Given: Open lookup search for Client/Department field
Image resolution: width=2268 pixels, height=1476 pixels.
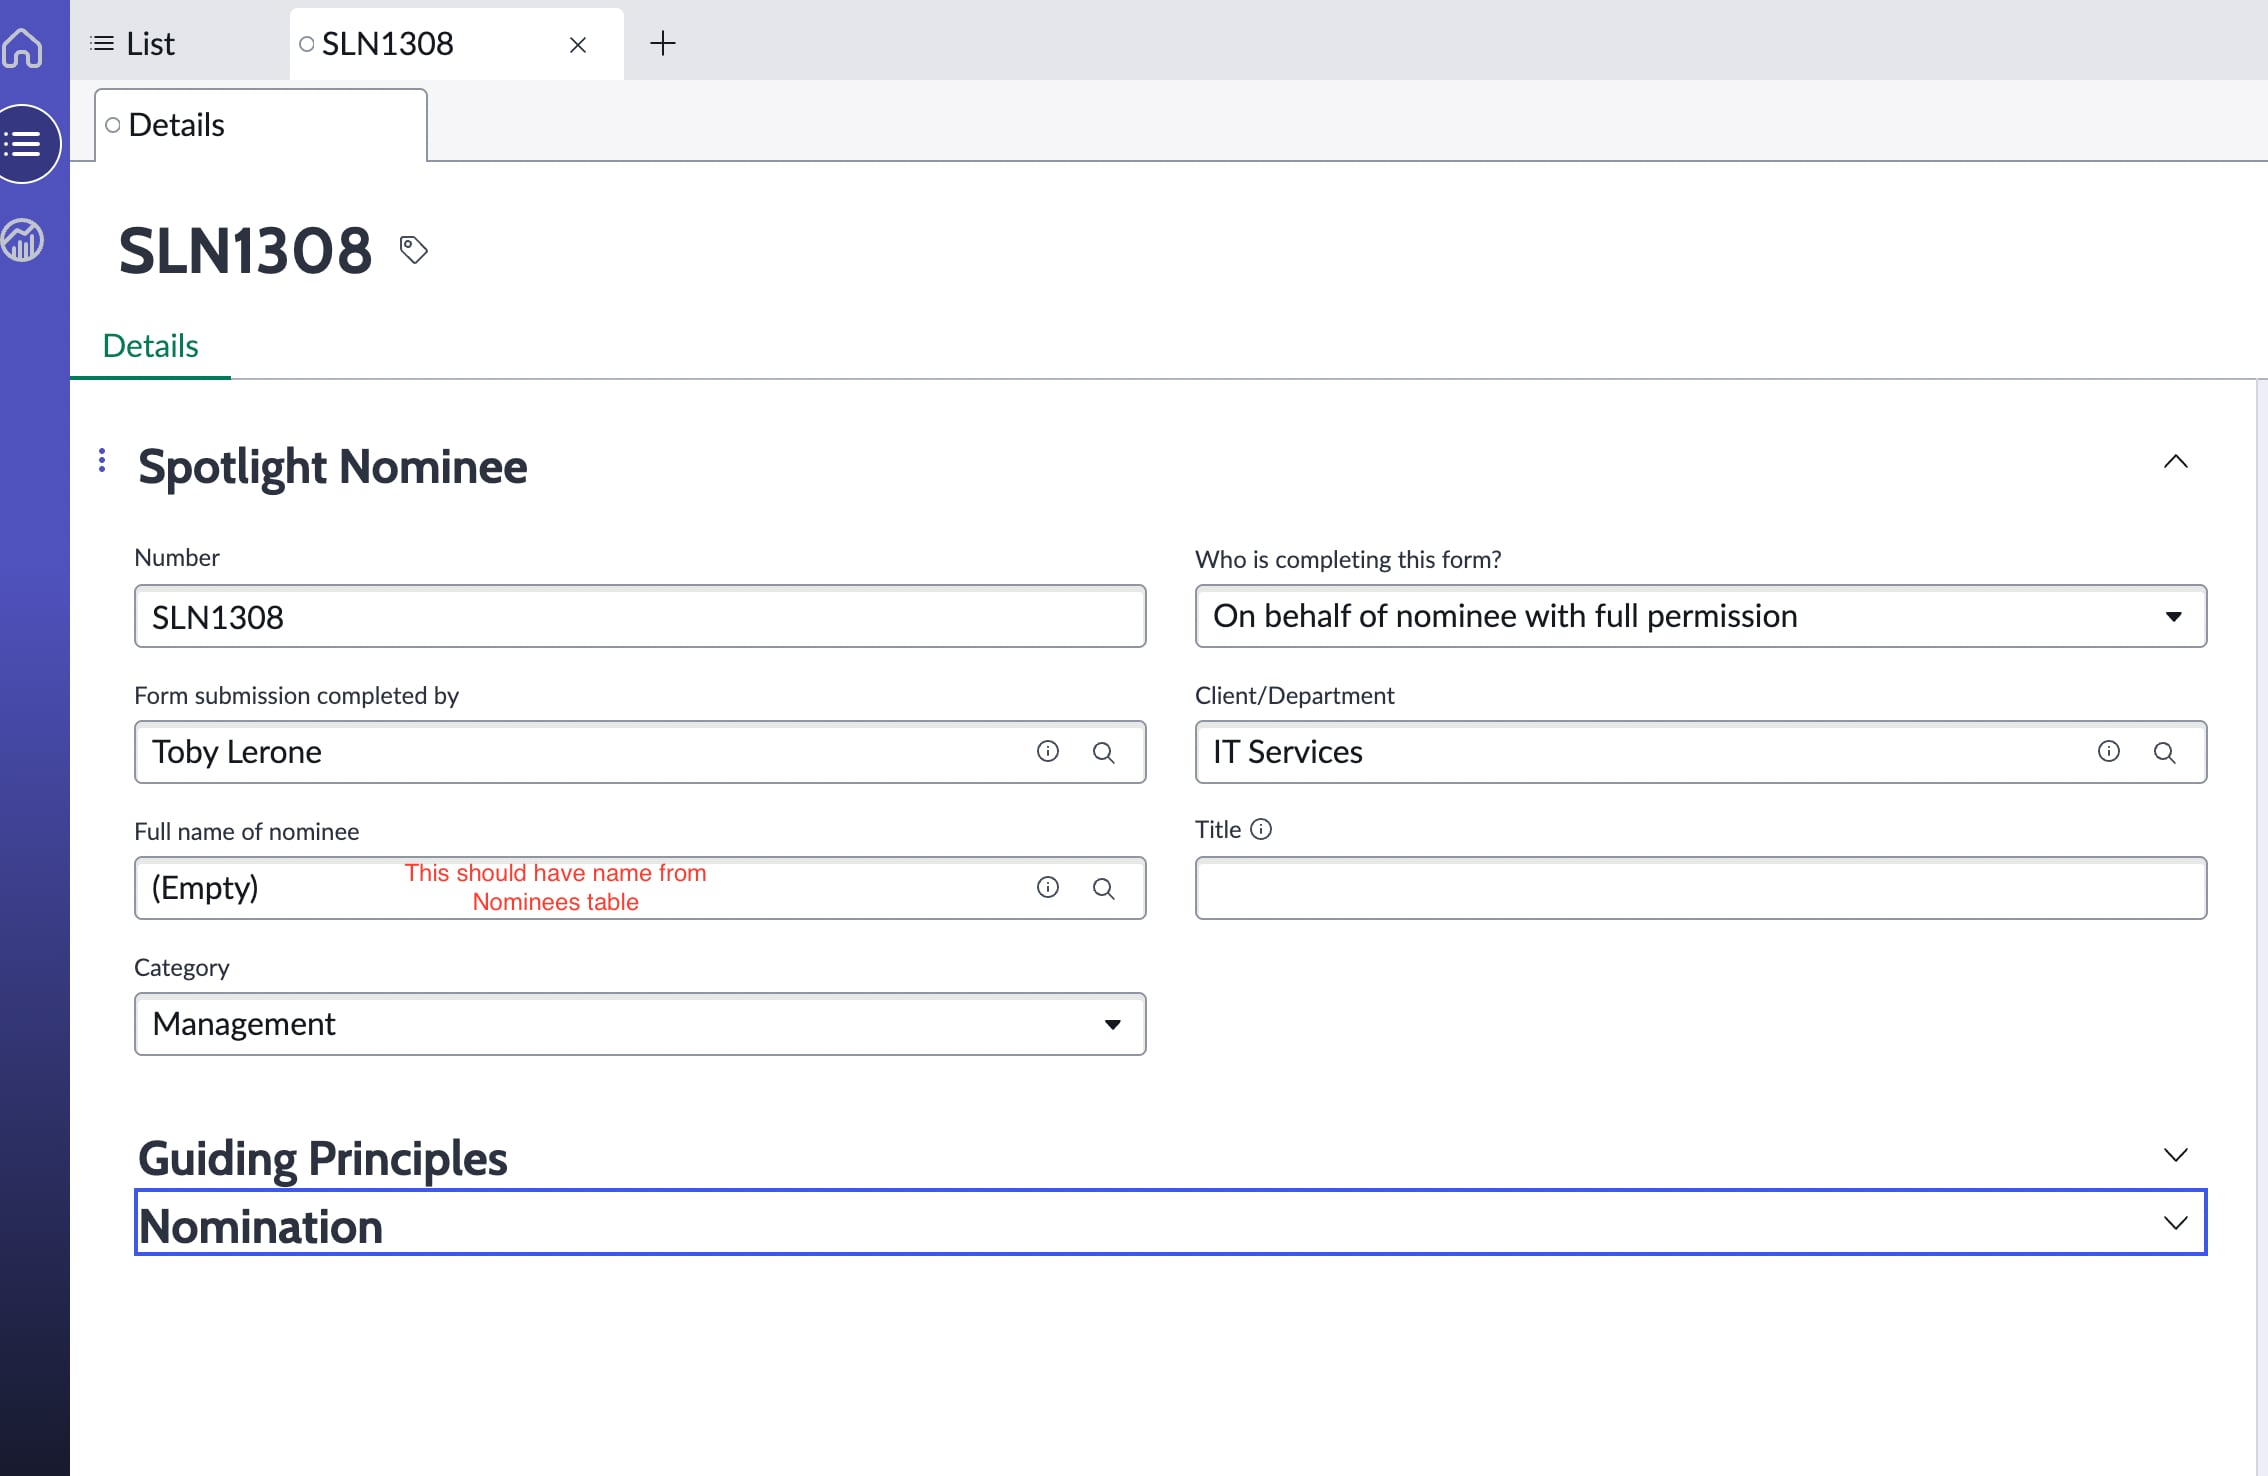Looking at the screenshot, I should tap(2164, 752).
